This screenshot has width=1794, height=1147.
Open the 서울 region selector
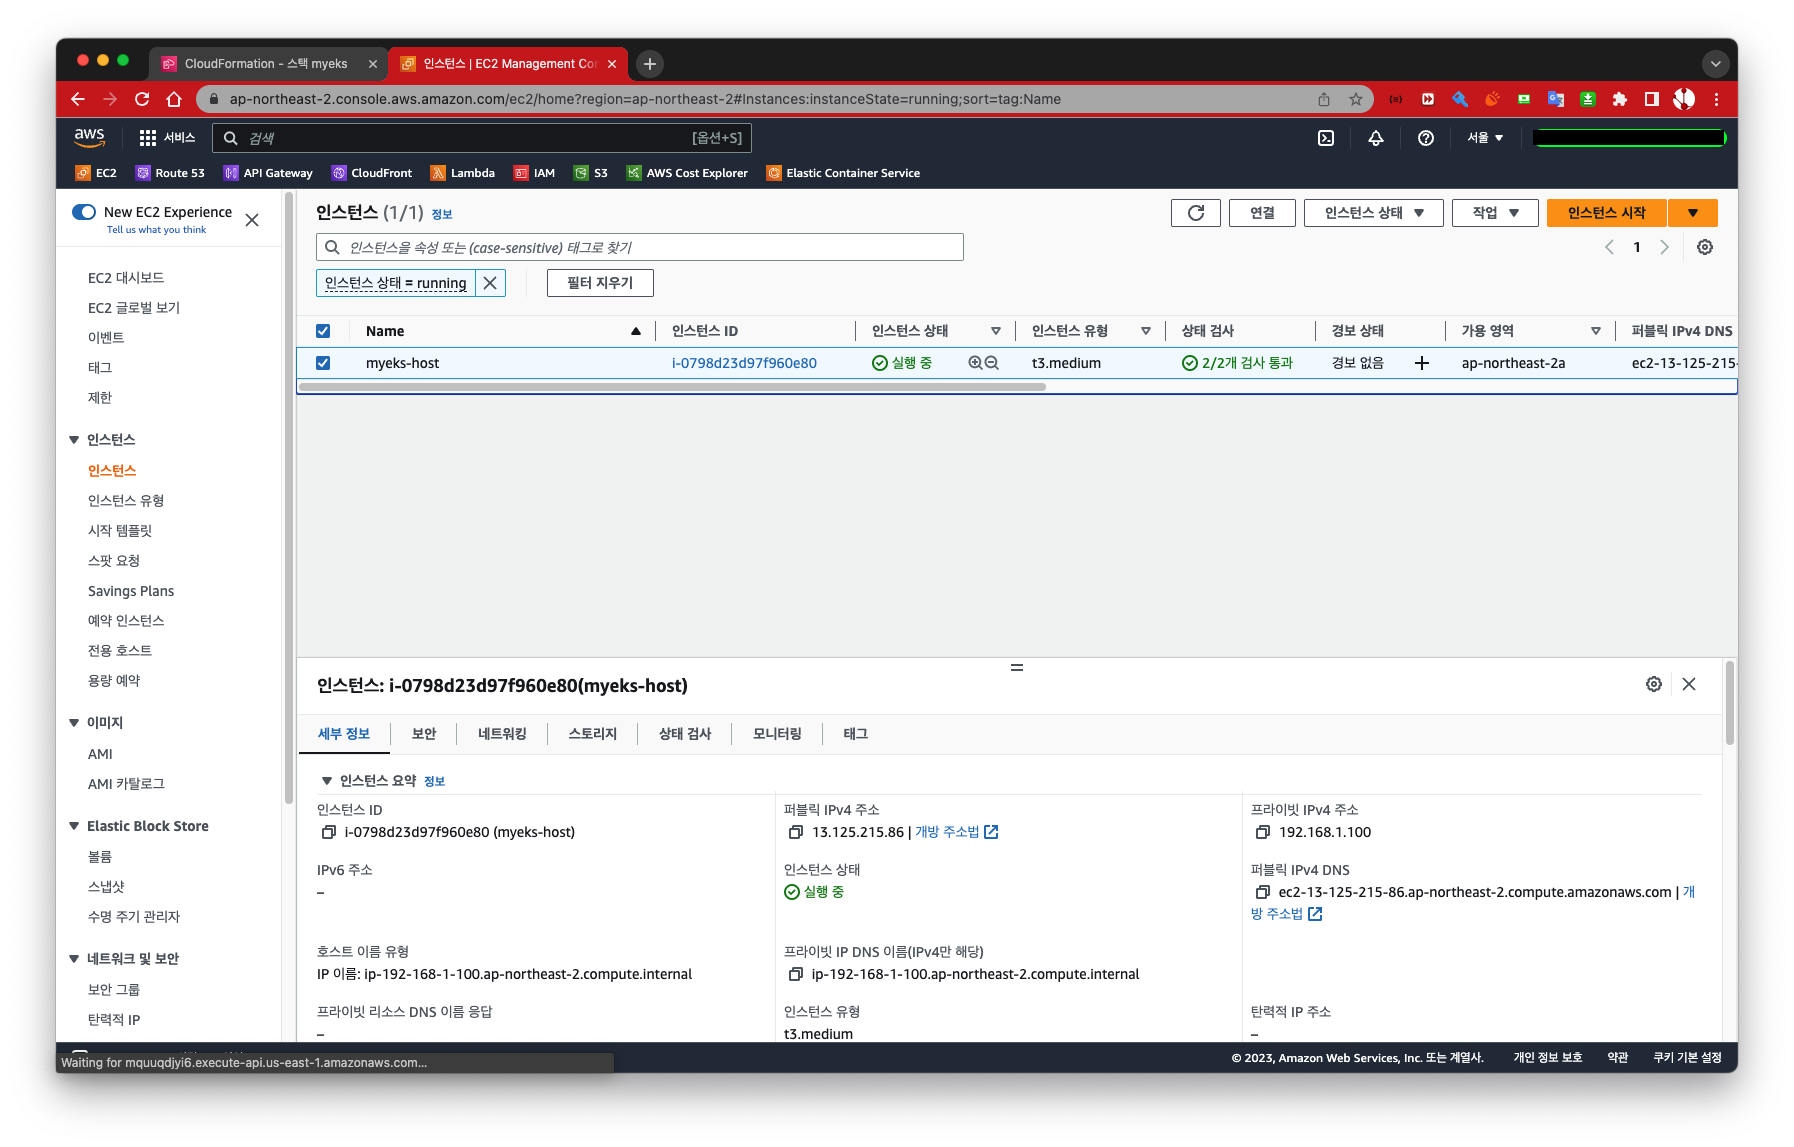tap(1485, 138)
